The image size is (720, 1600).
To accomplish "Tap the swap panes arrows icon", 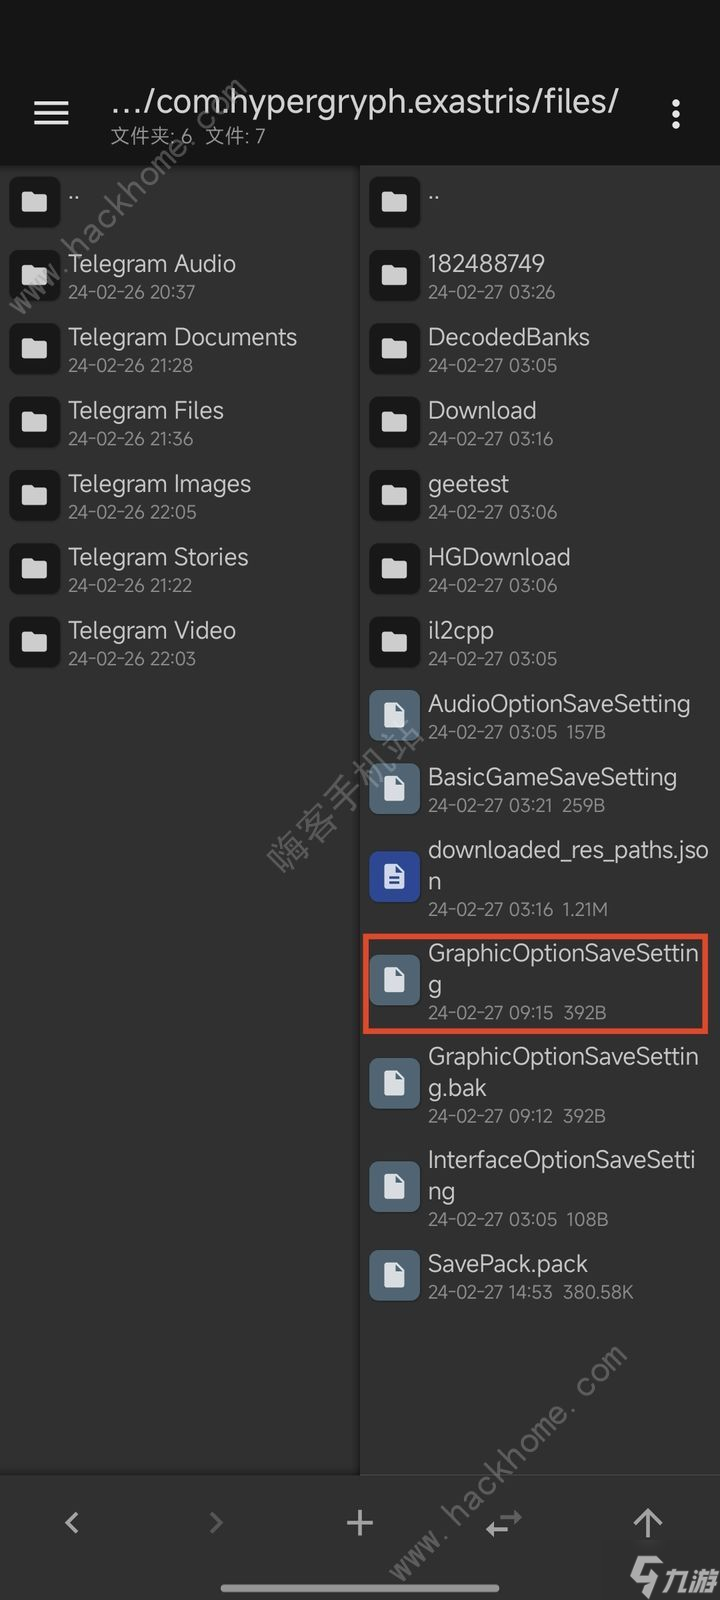I will click(x=503, y=1524).
